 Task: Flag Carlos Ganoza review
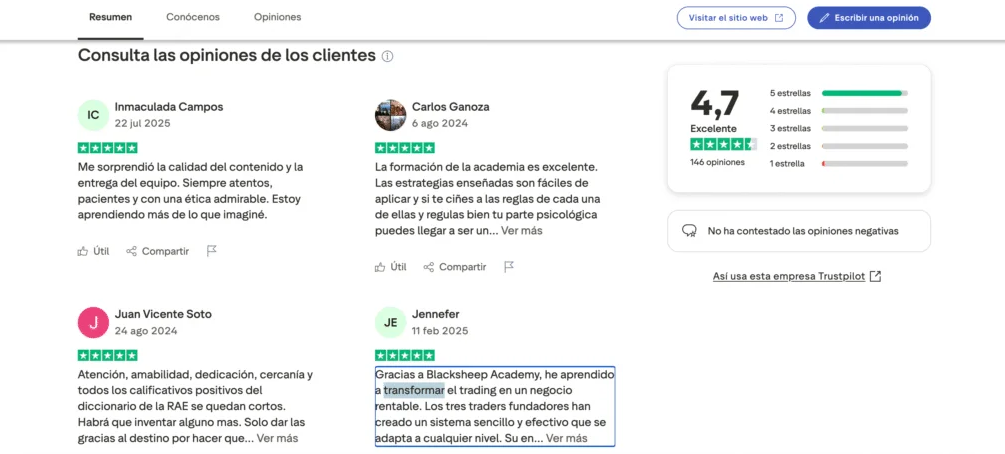pyautogui.click(x=509, y=267)
